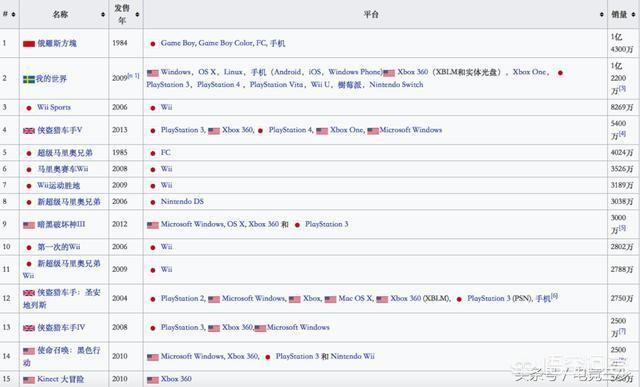Click the Swedish flag beside 我的世界

tap(29, 79)
